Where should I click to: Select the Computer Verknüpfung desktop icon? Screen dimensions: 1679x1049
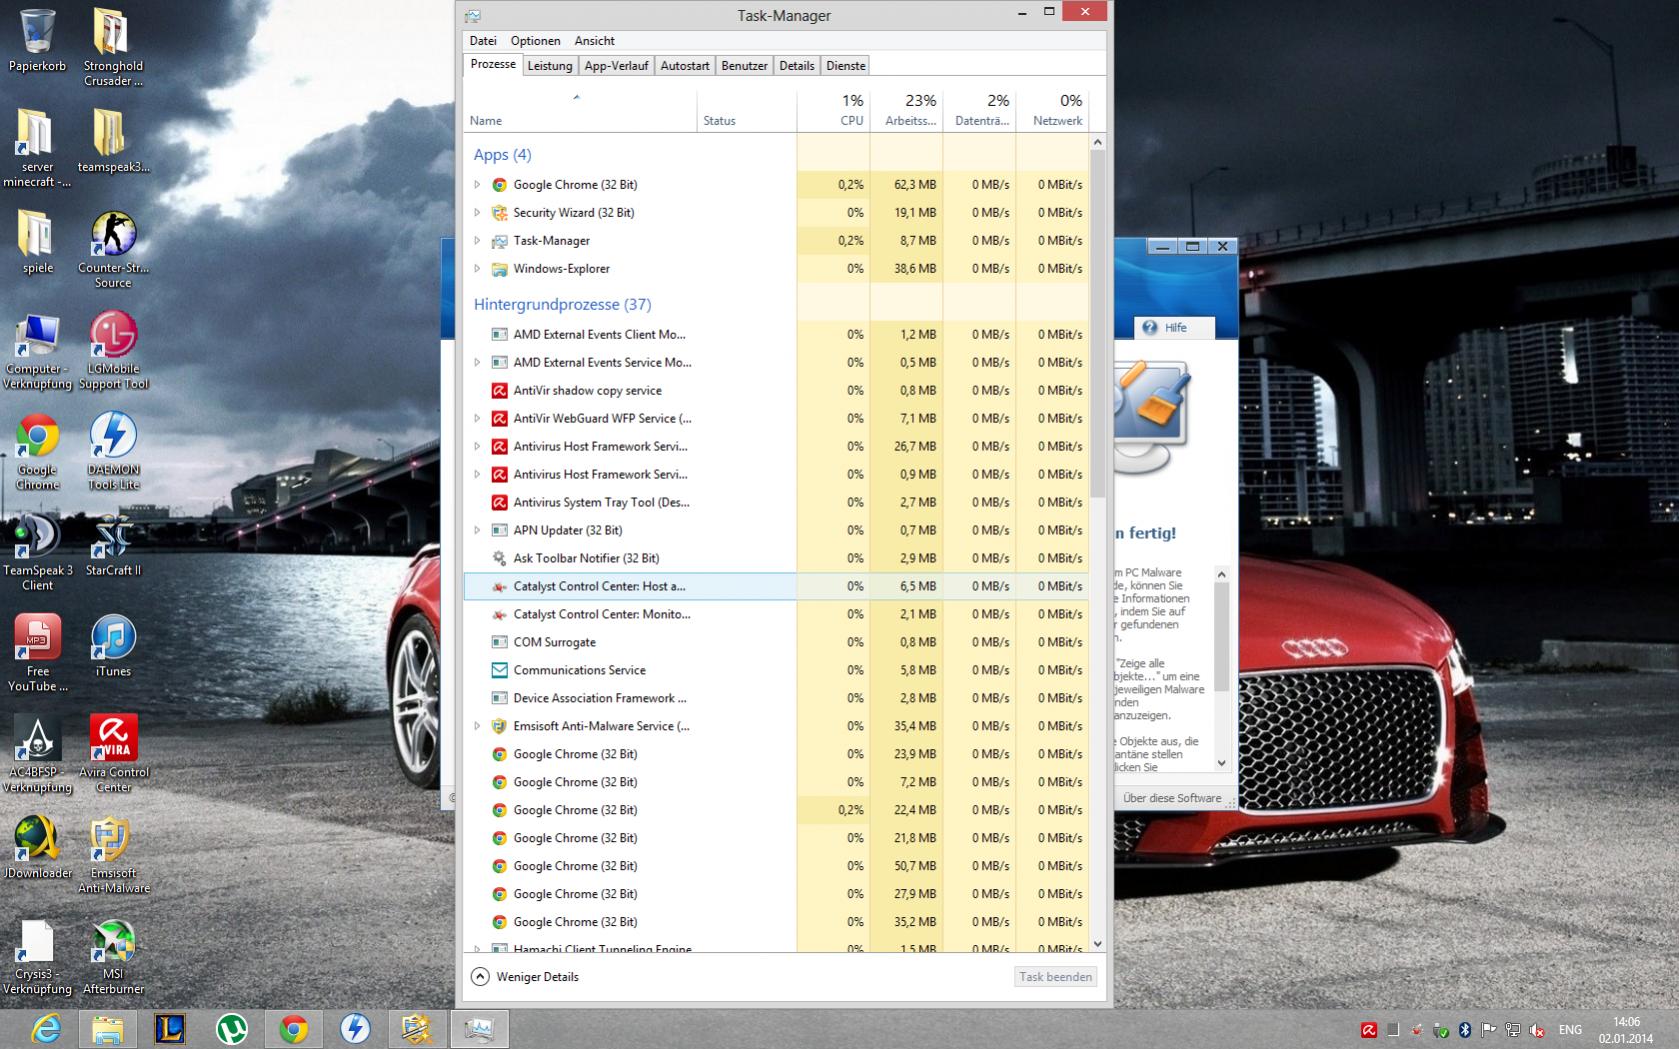point(37,349)
